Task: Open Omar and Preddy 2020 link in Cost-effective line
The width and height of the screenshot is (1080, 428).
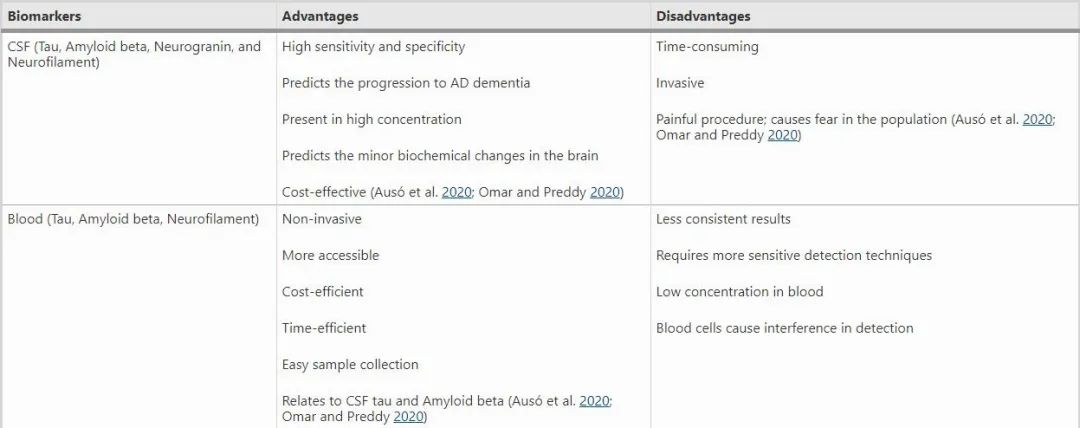Action: 605,192
